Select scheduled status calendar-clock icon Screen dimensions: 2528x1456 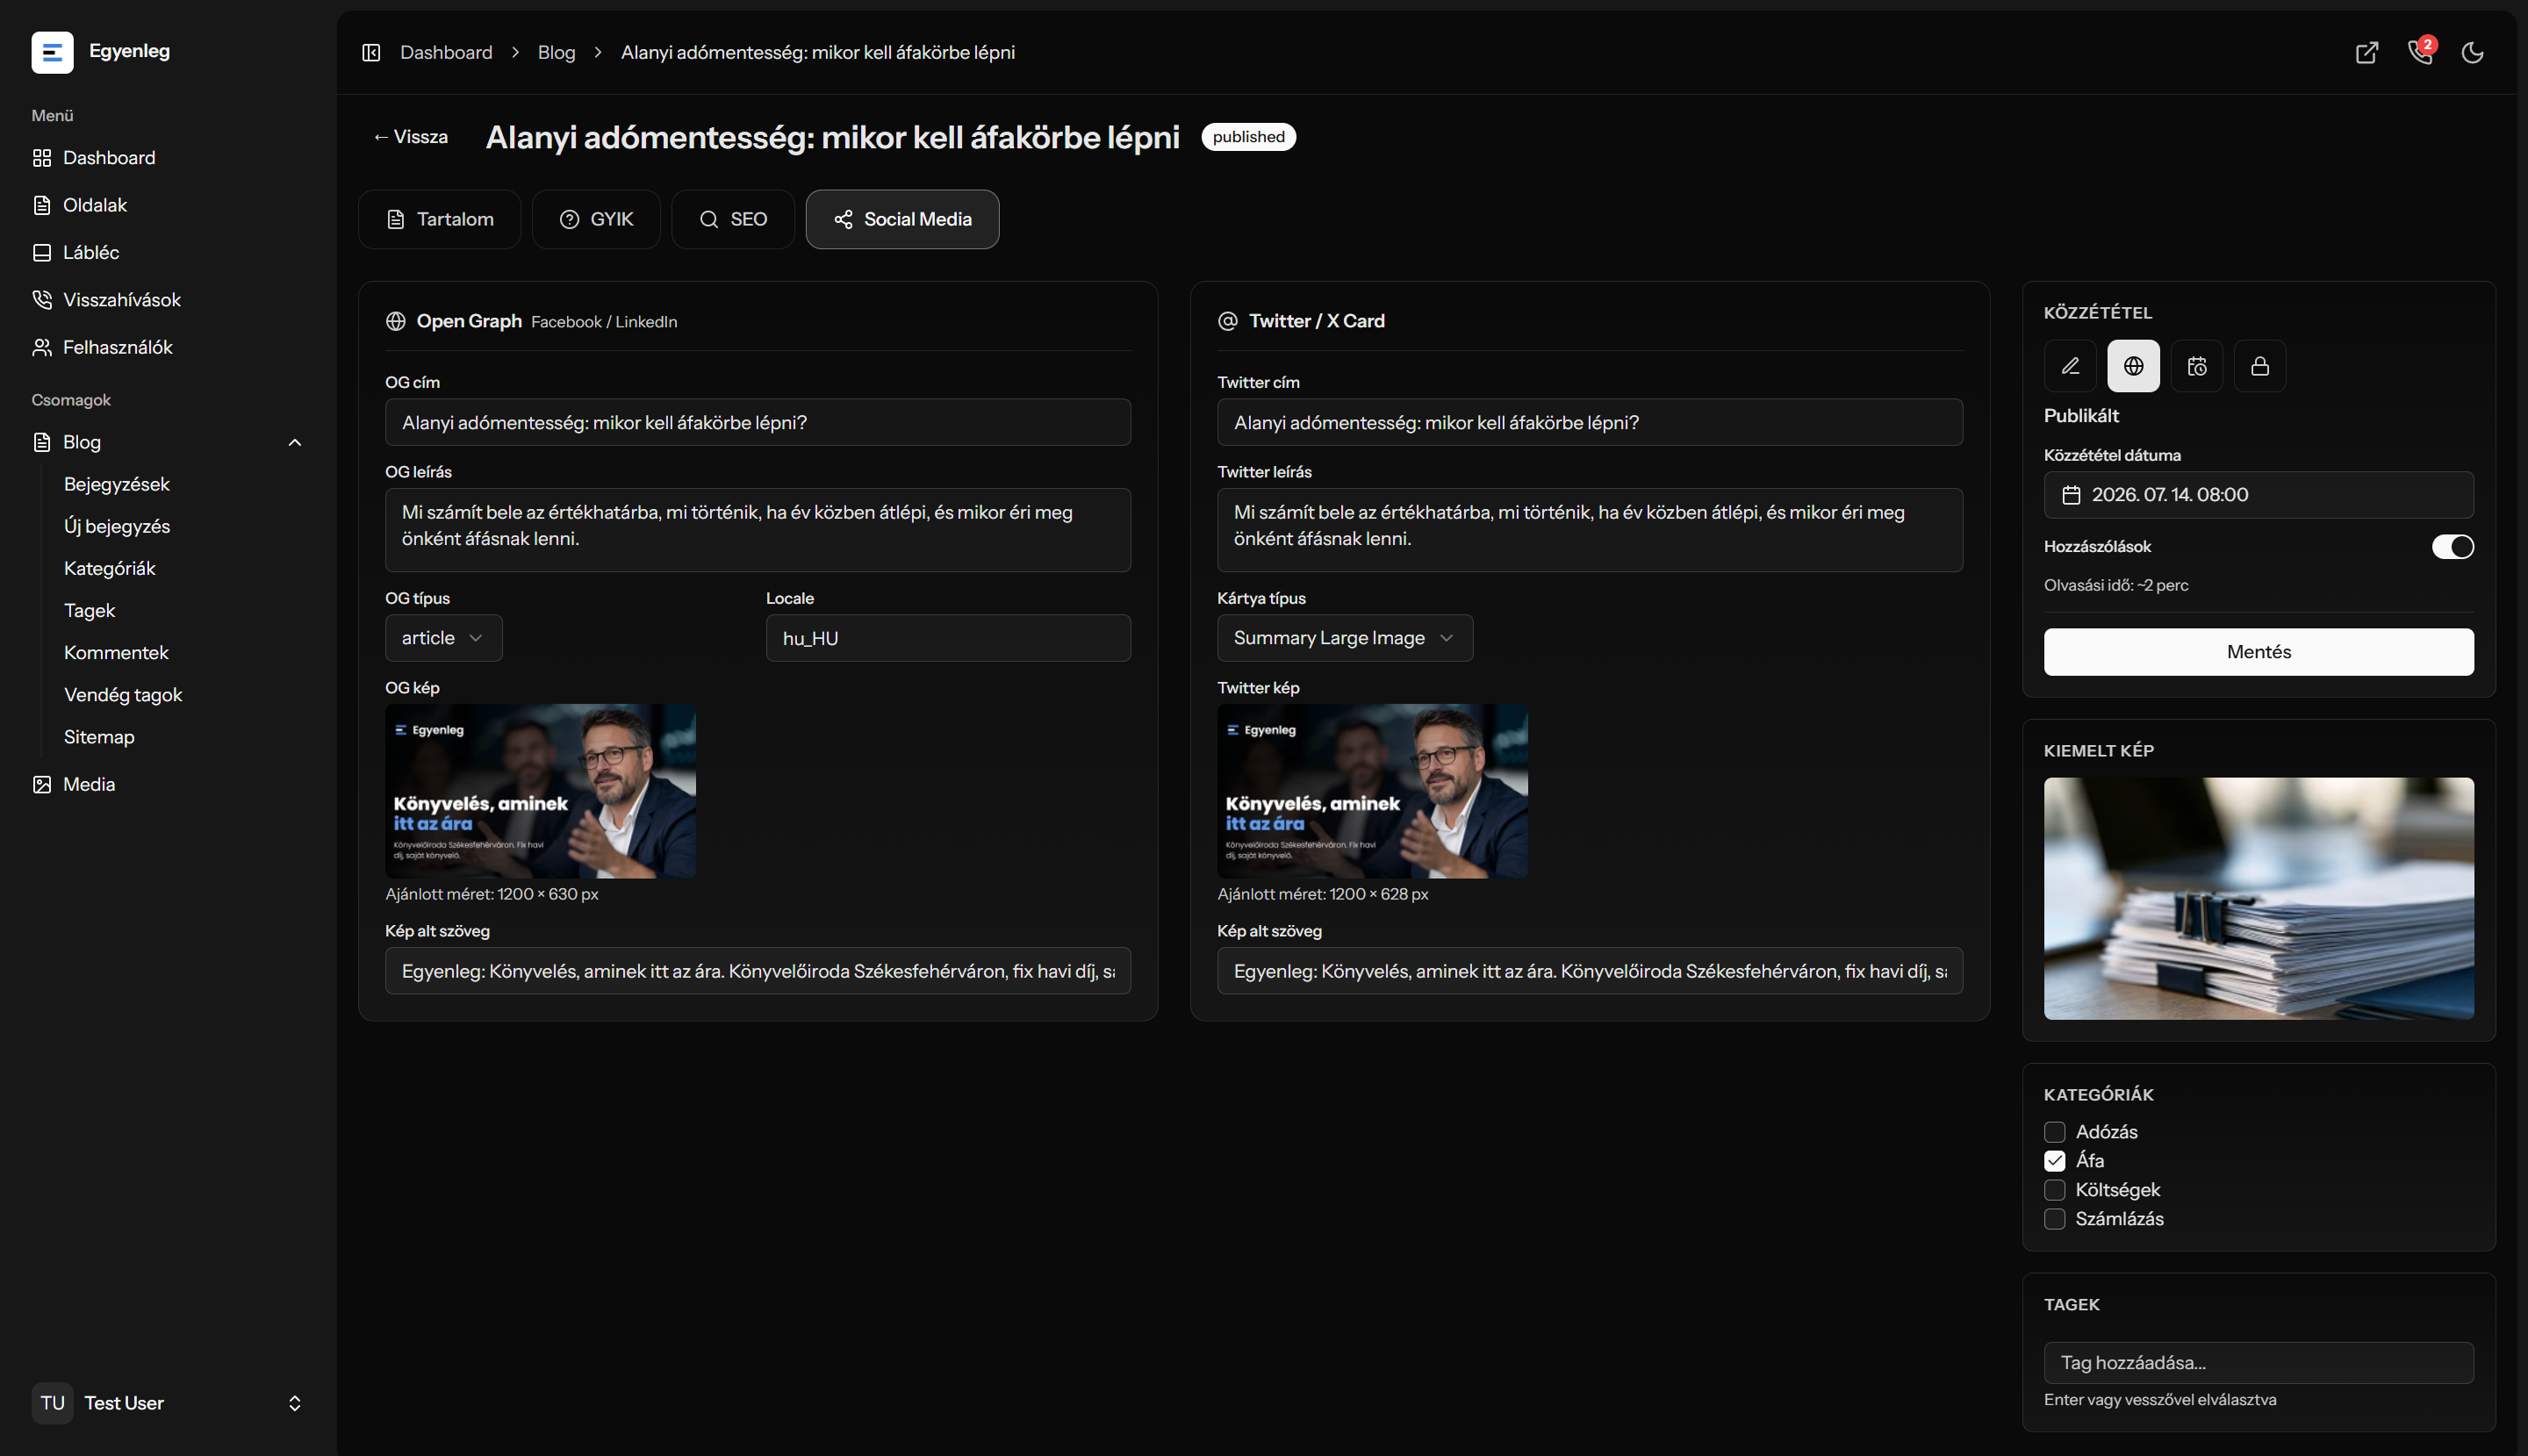click(2197, 366)
